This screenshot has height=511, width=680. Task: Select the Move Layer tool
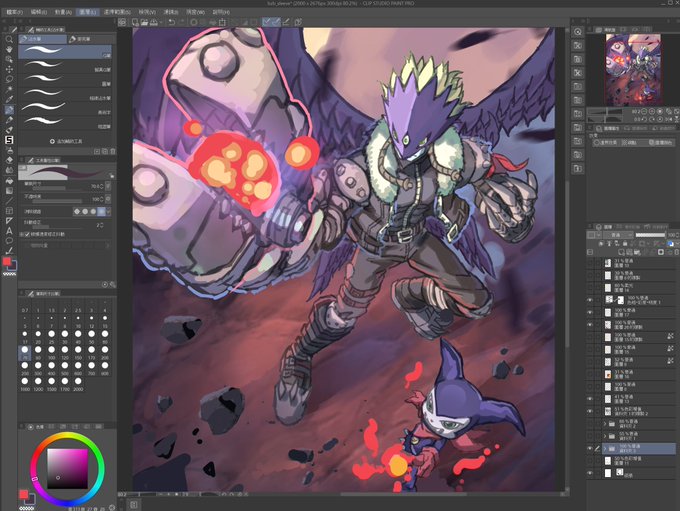(x=9, y=69)
